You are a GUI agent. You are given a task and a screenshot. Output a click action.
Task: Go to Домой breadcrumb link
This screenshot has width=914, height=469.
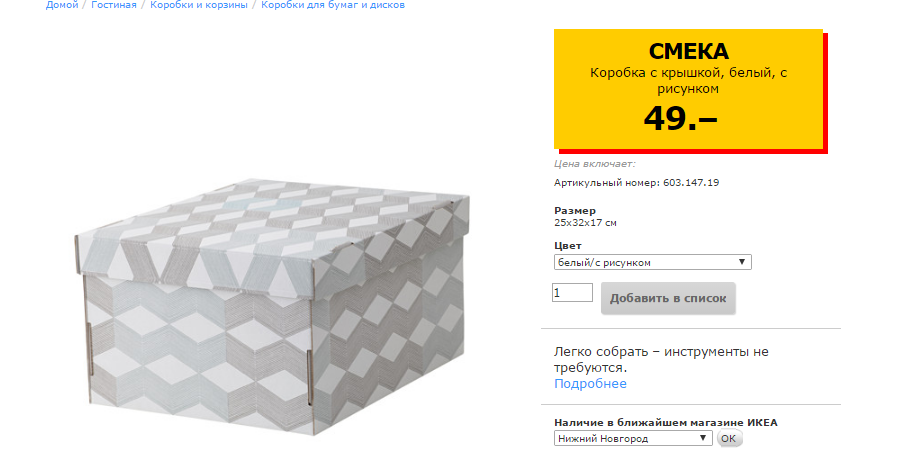pyautogui.click(x=61, y=5)
